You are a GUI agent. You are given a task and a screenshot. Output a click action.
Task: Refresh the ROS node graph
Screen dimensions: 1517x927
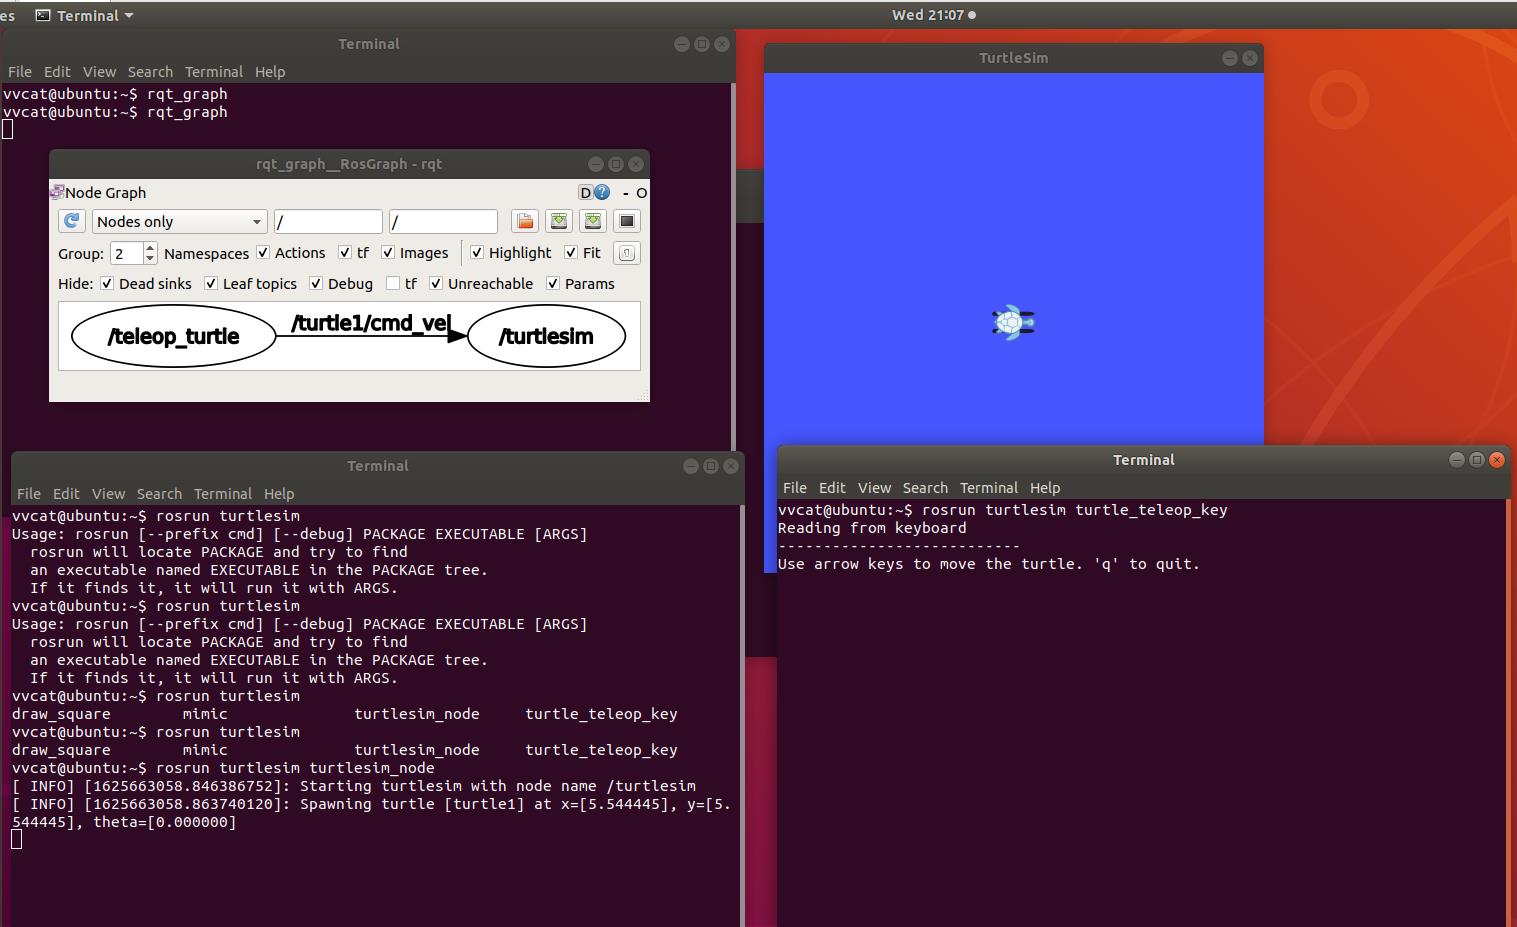click(x=72, y=221)
